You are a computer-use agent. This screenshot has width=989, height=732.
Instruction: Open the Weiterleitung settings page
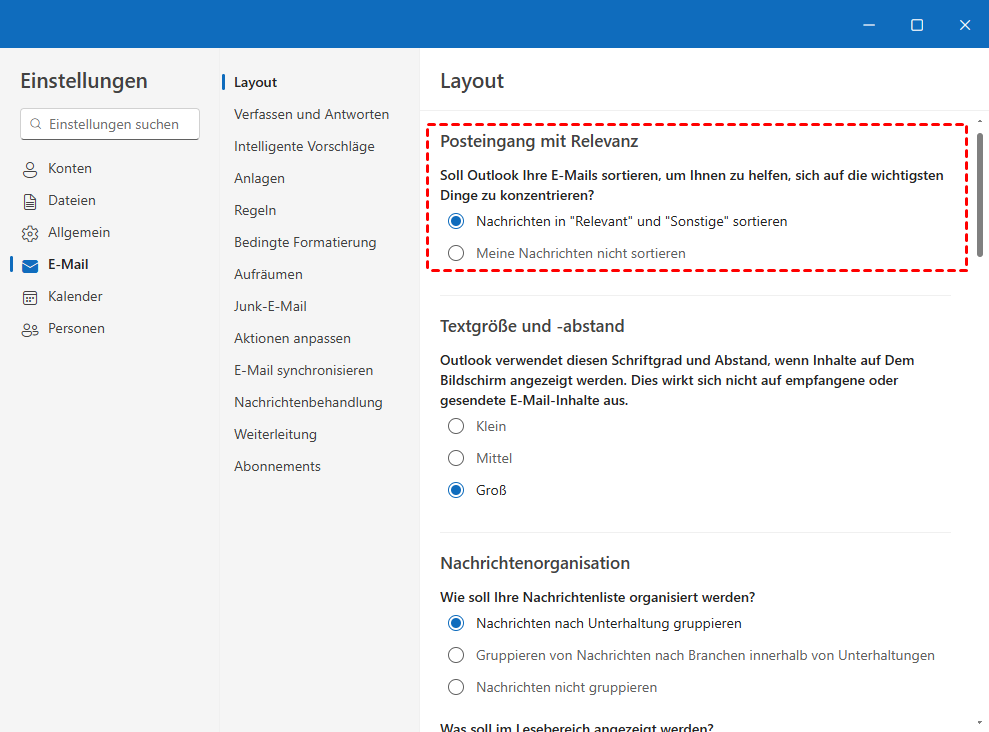tap(276, 435)
